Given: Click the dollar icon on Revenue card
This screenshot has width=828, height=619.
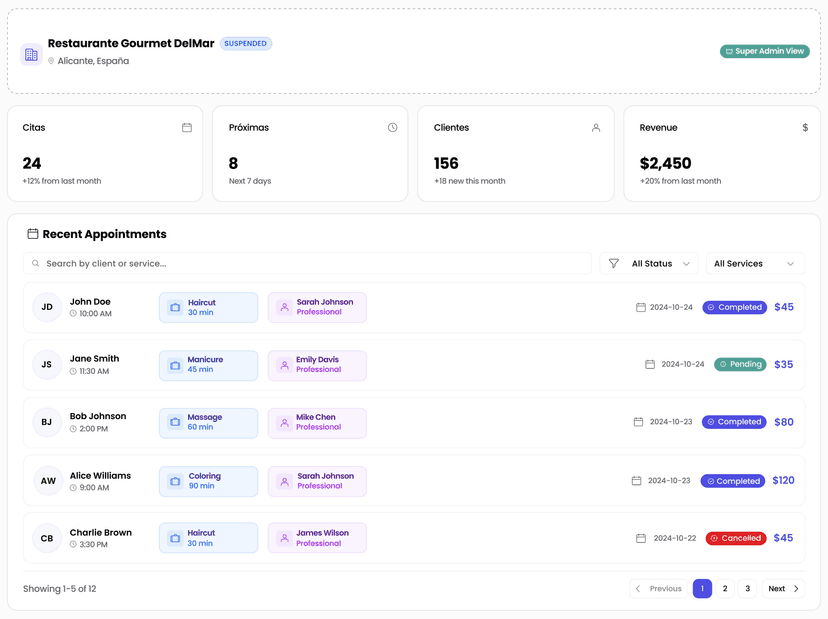Looking at the screenshot, I should 805,128.
